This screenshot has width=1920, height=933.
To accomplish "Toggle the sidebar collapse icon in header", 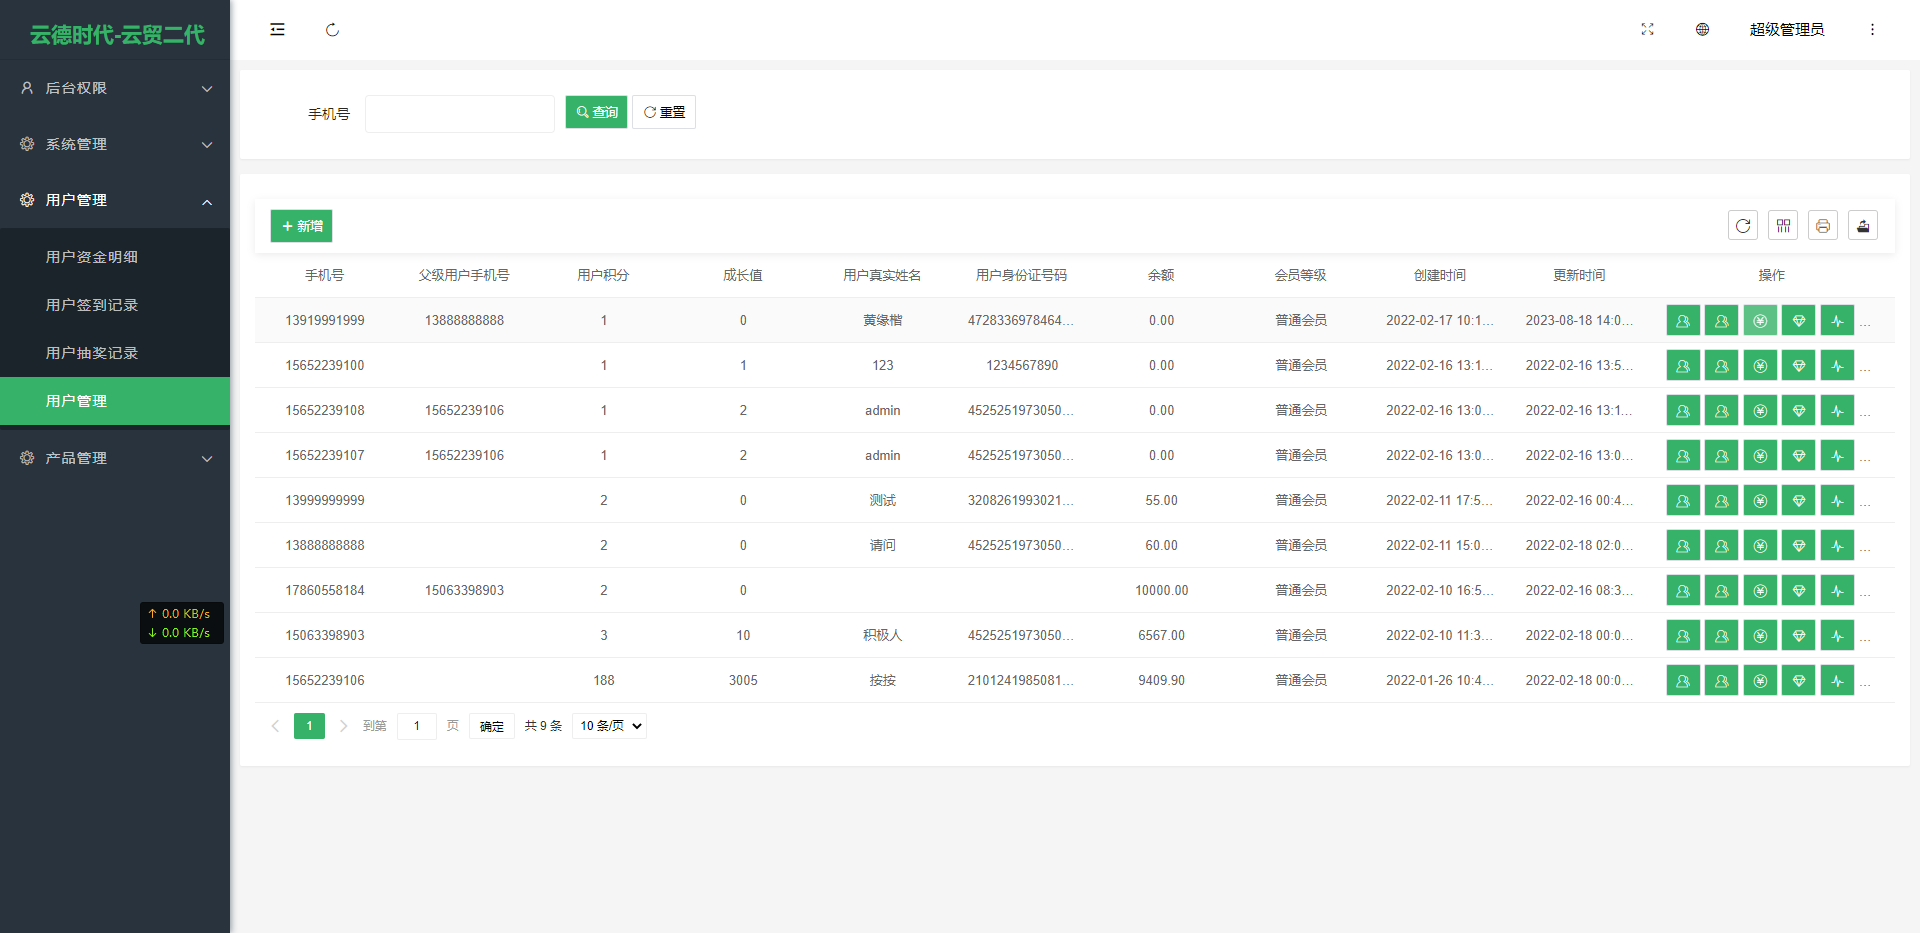I will (277, 30).
